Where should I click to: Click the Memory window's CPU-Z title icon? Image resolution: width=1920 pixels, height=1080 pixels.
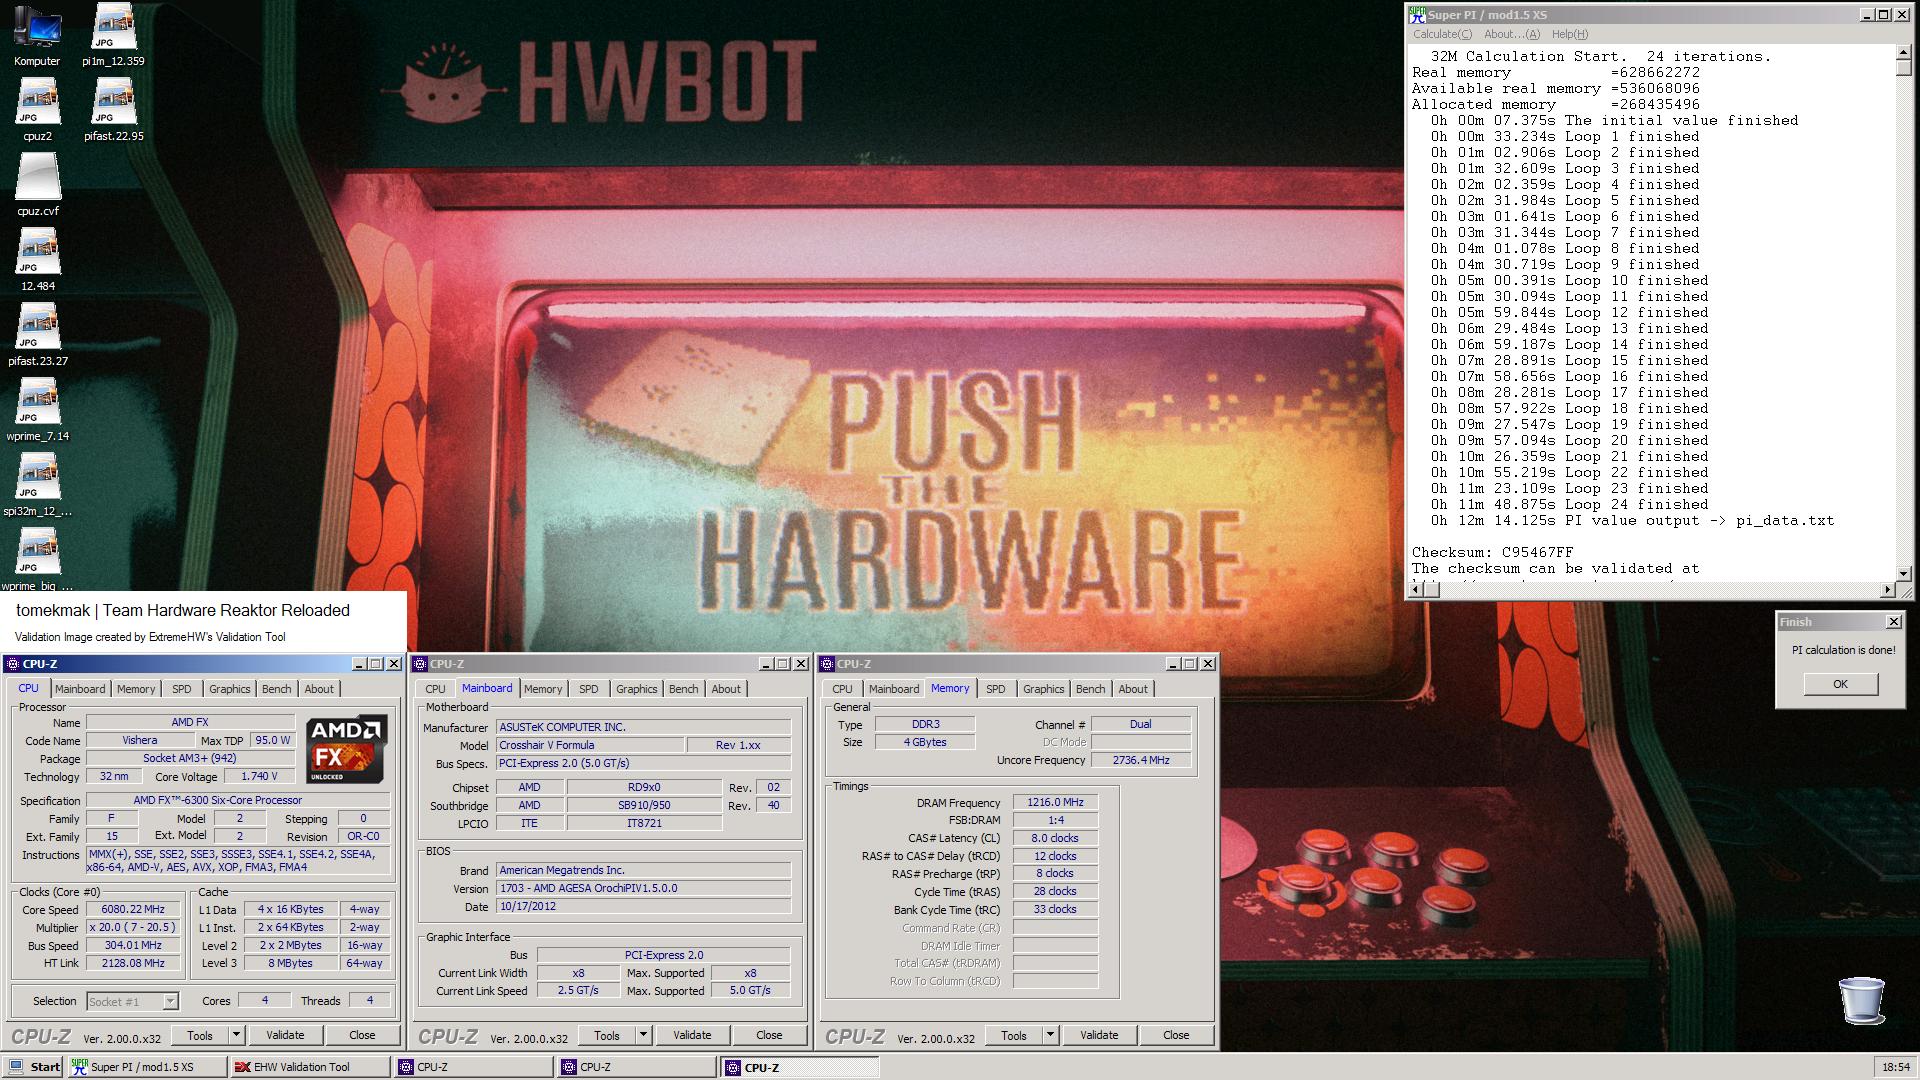coord(827,664)
